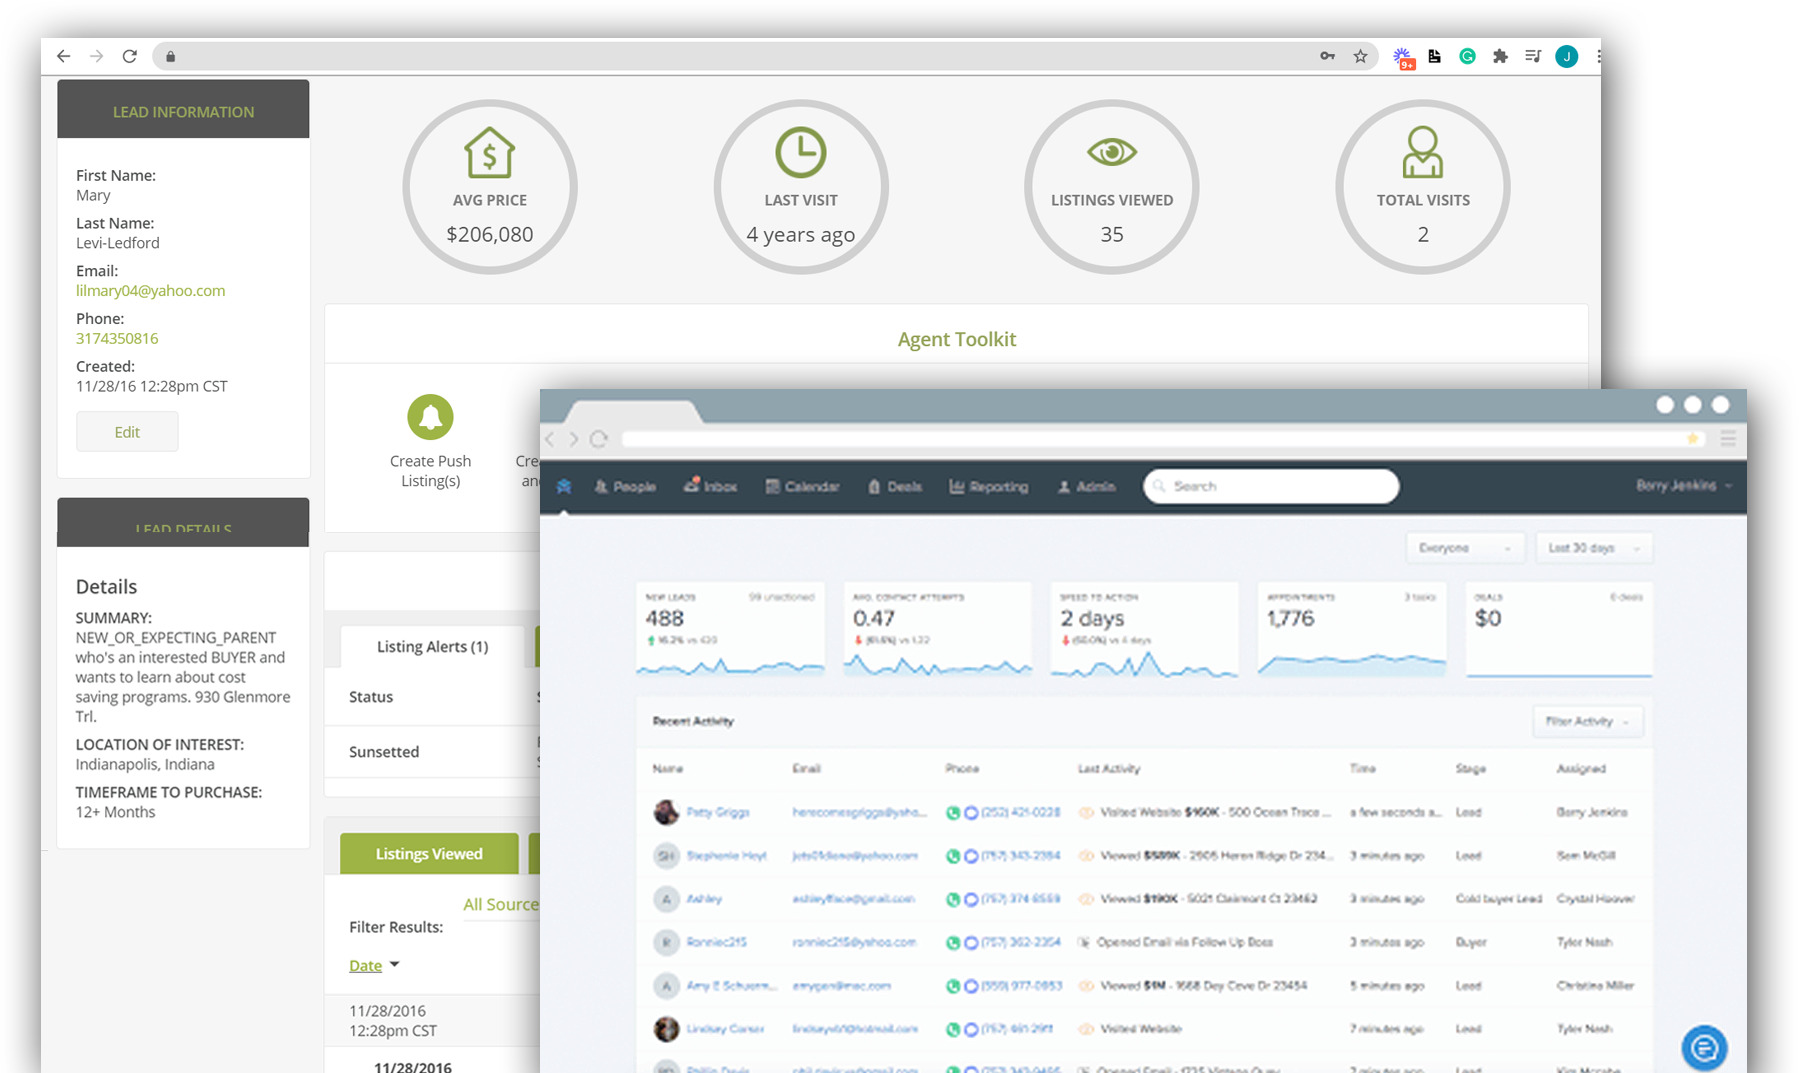1799x1073 pixels.
Task: Open the blue chat widget in bottom corner
Action: [x=1705, y=1047]
